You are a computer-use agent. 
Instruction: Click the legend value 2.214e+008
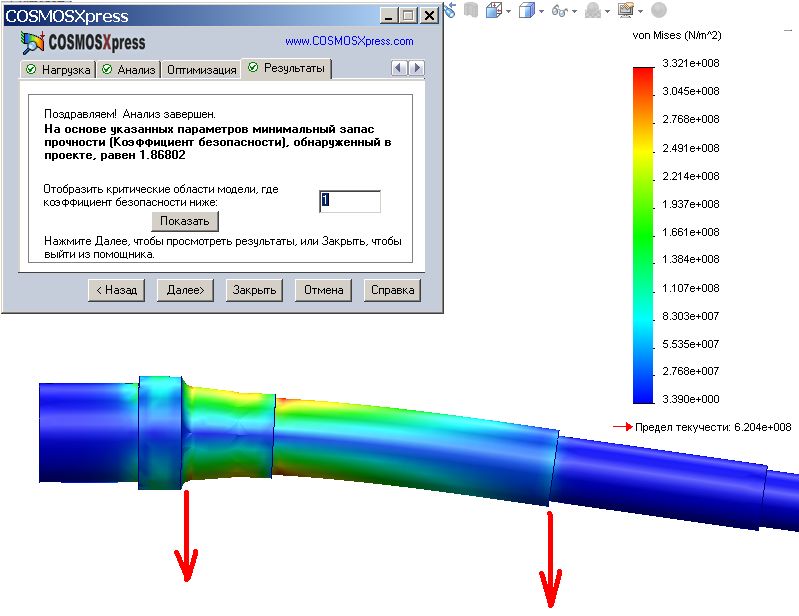[x=690, y=176]
